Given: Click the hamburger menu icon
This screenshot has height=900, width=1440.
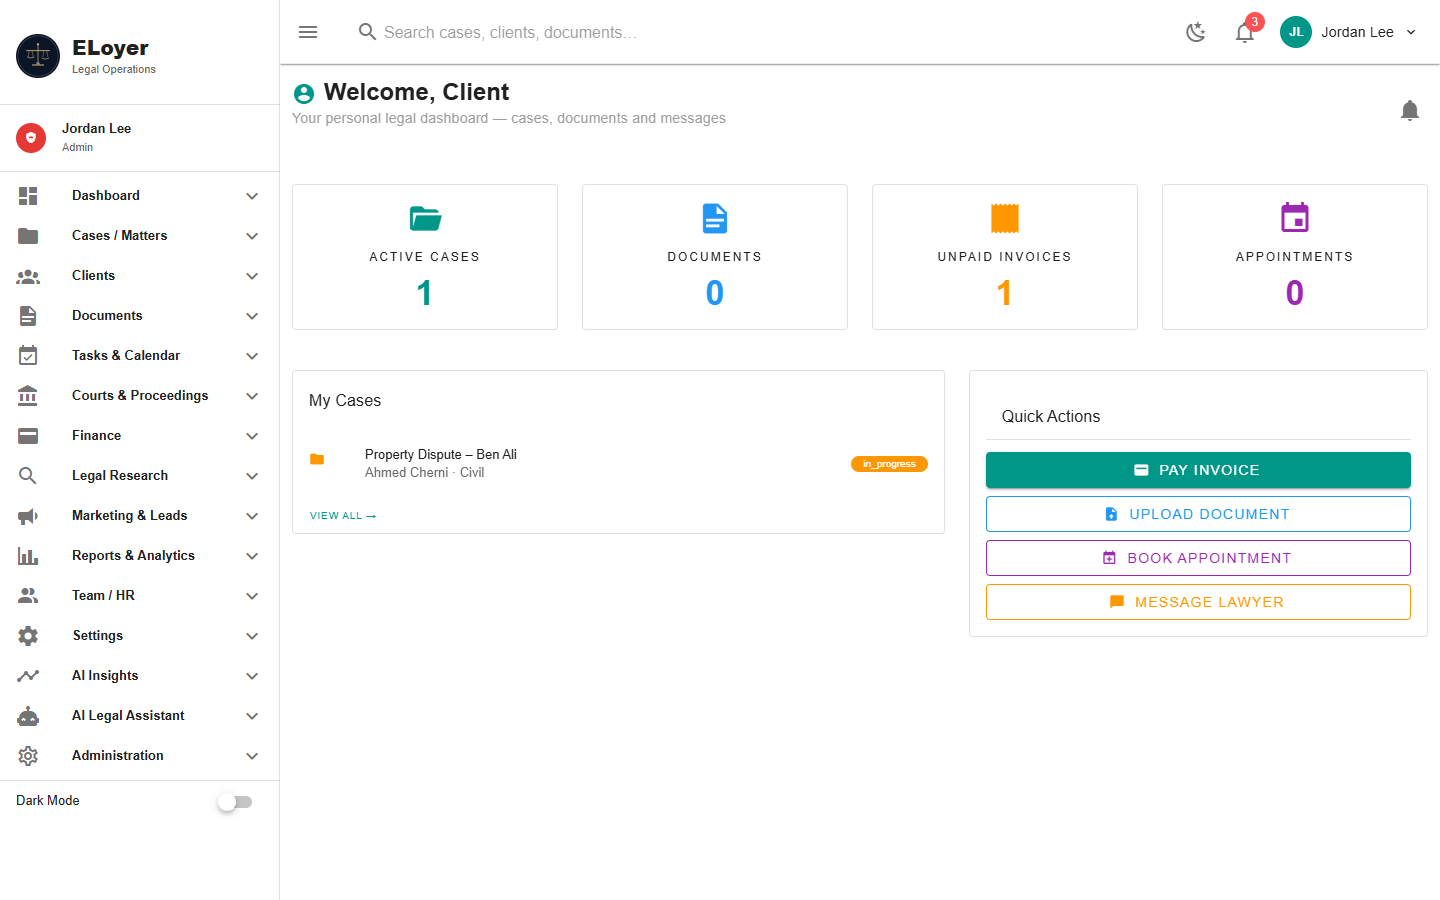Looking at the screenshot, I should [308, 32].
